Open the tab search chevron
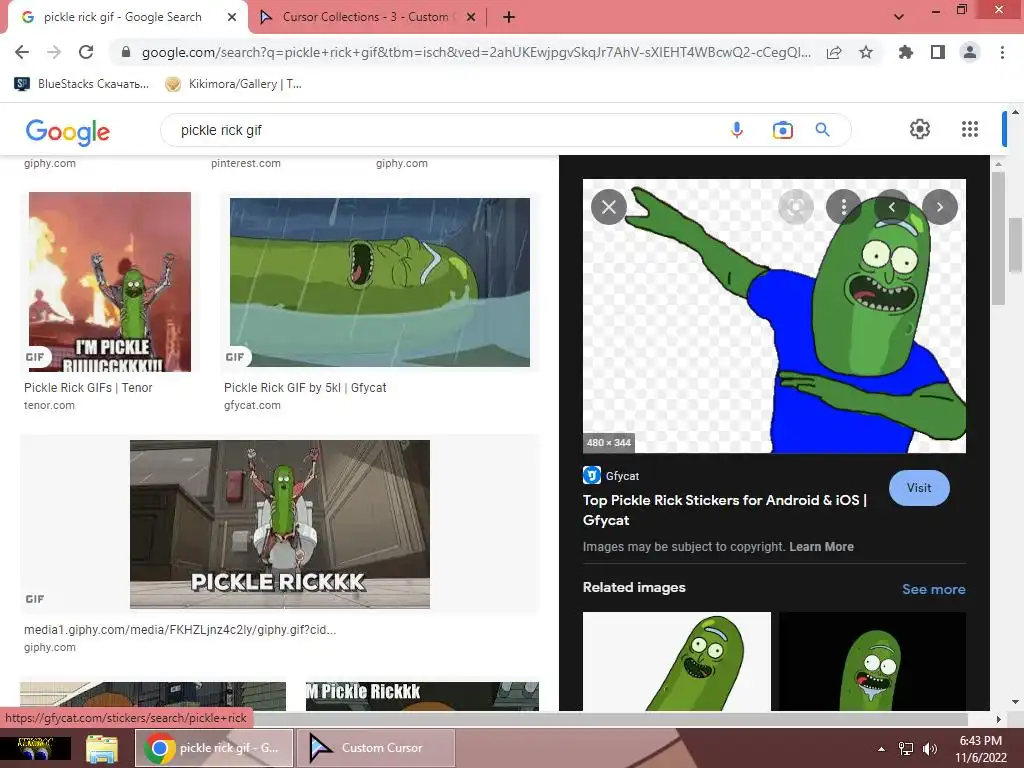Image resolution: width=1024 pixels, height=768 pixels. (899, 17)
